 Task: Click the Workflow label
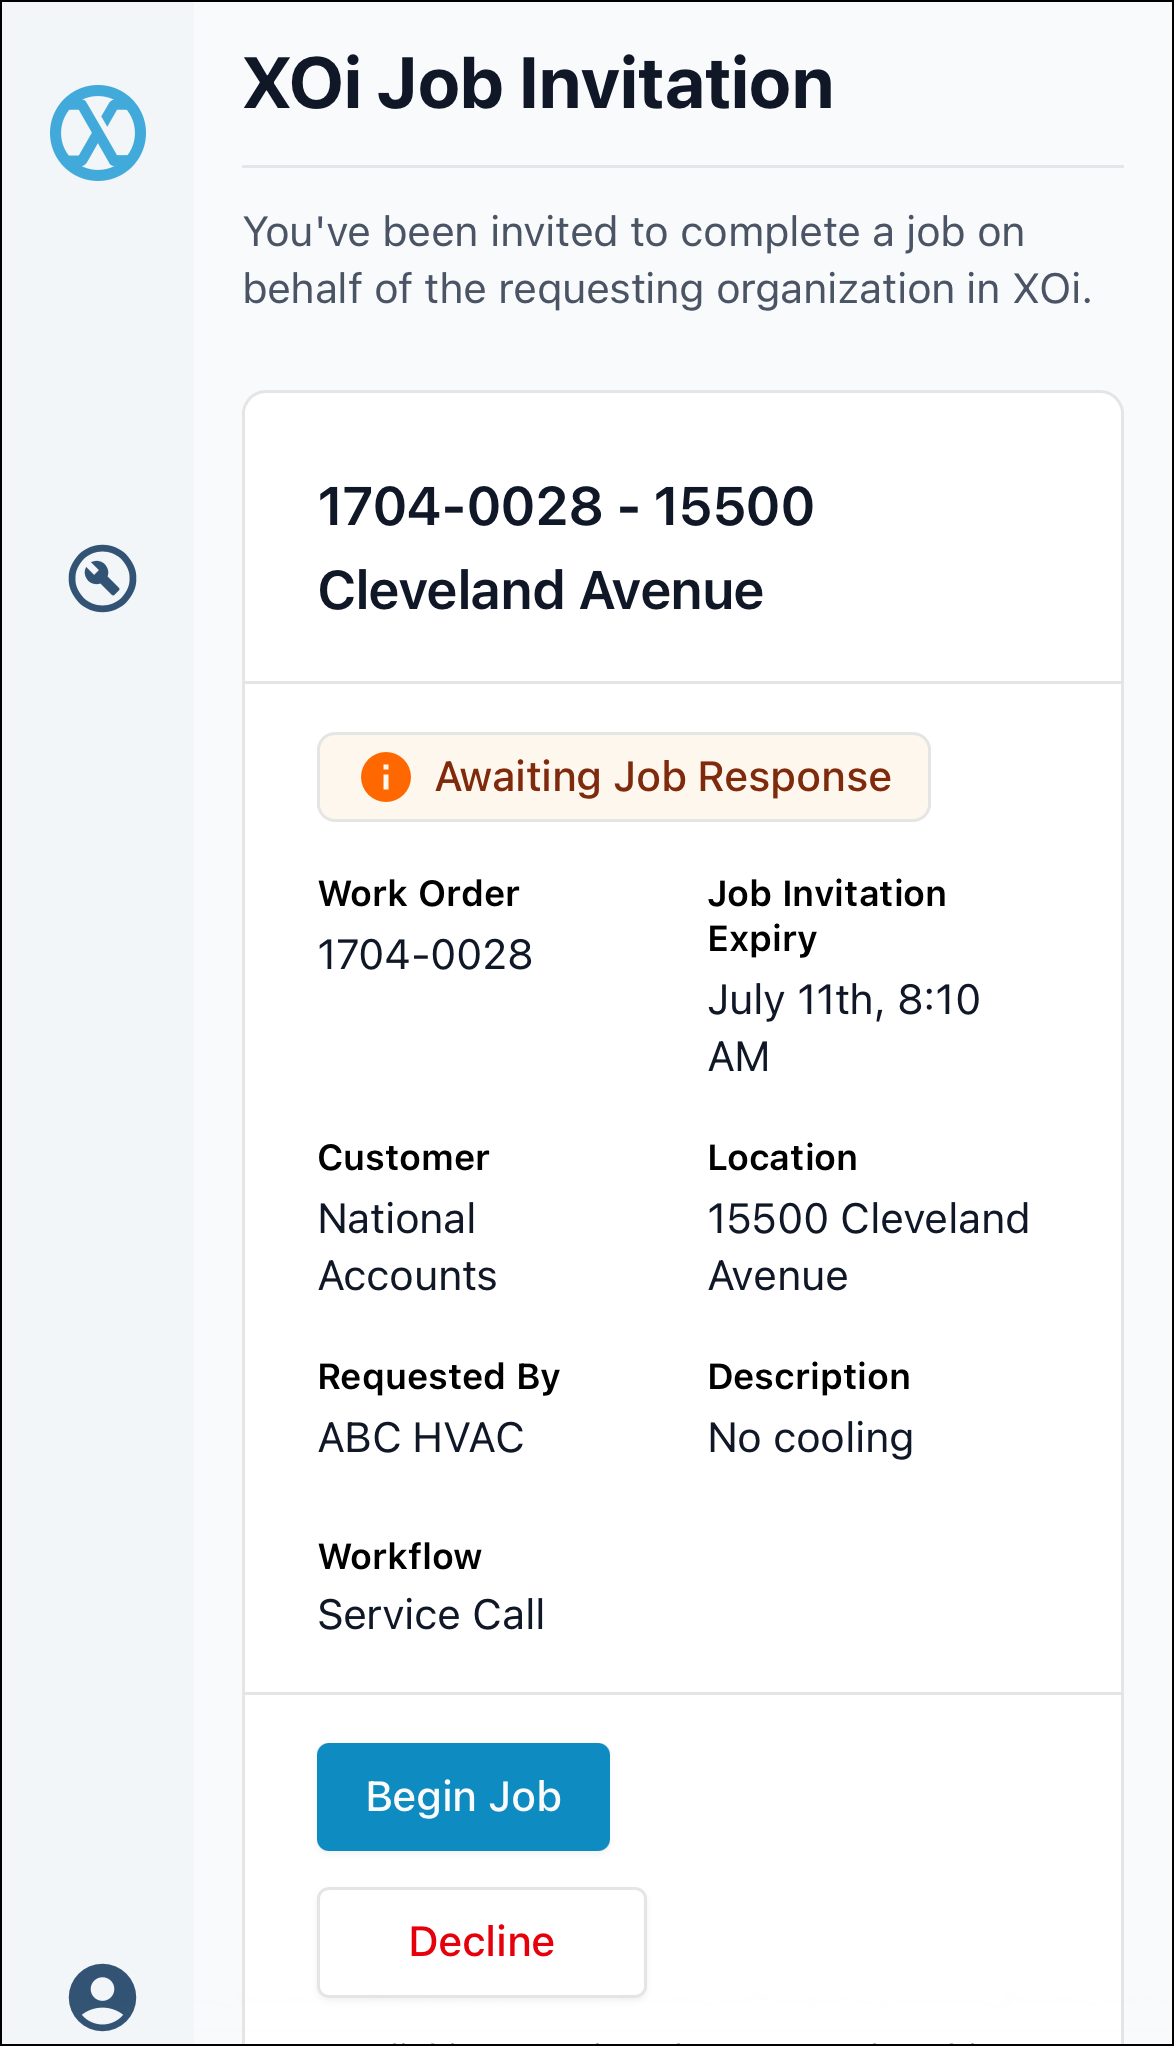(x=400, y=1556)
